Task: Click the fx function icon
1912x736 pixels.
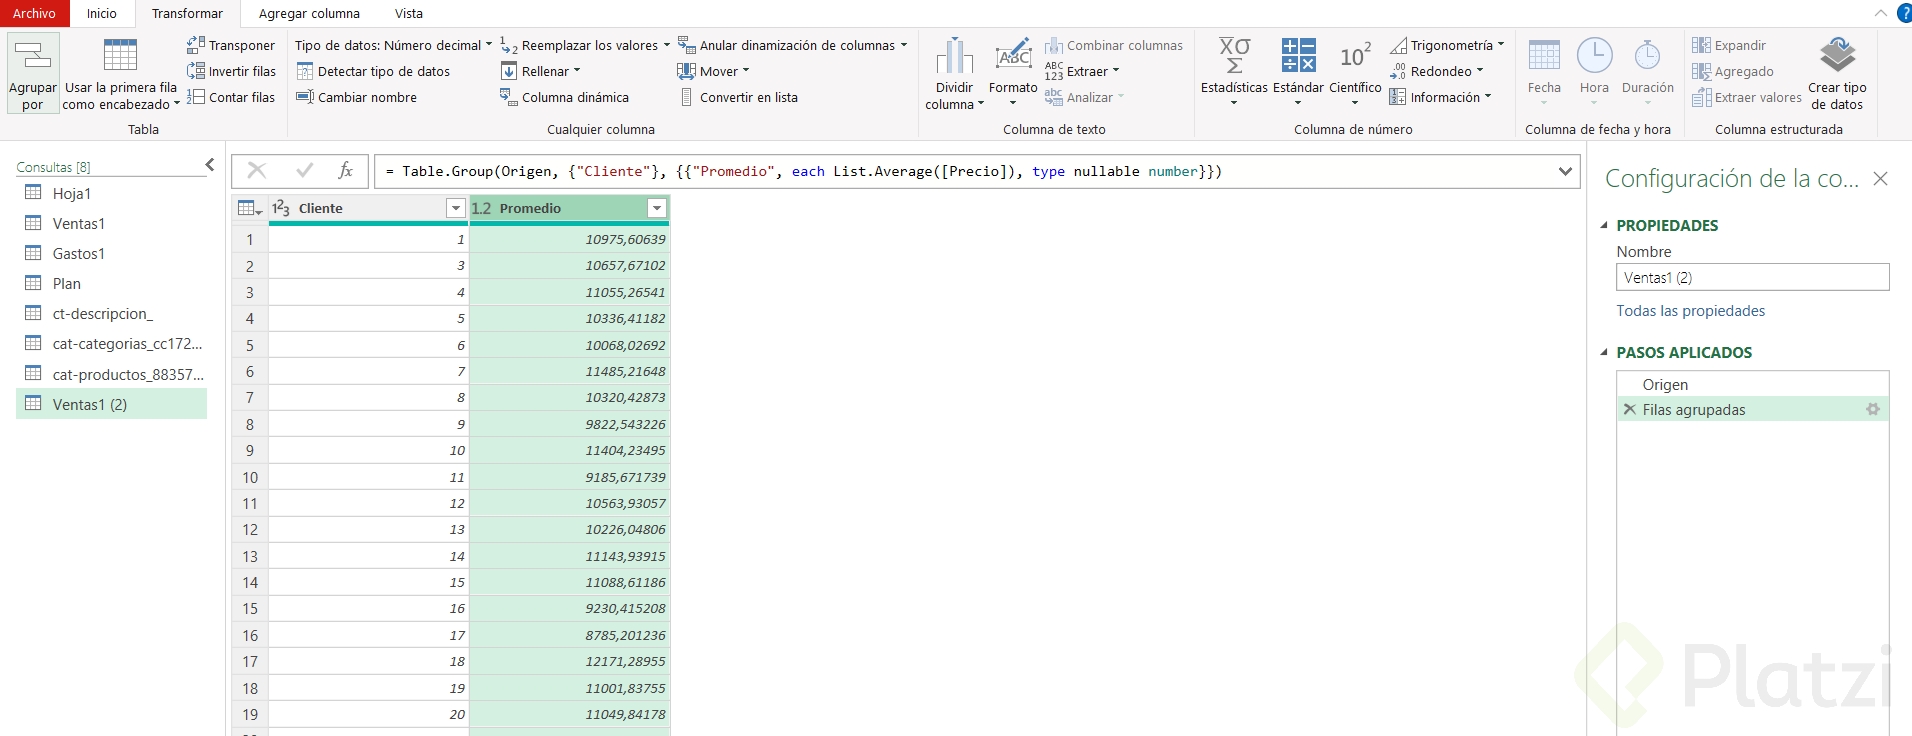Action: (x=346, y=171)
